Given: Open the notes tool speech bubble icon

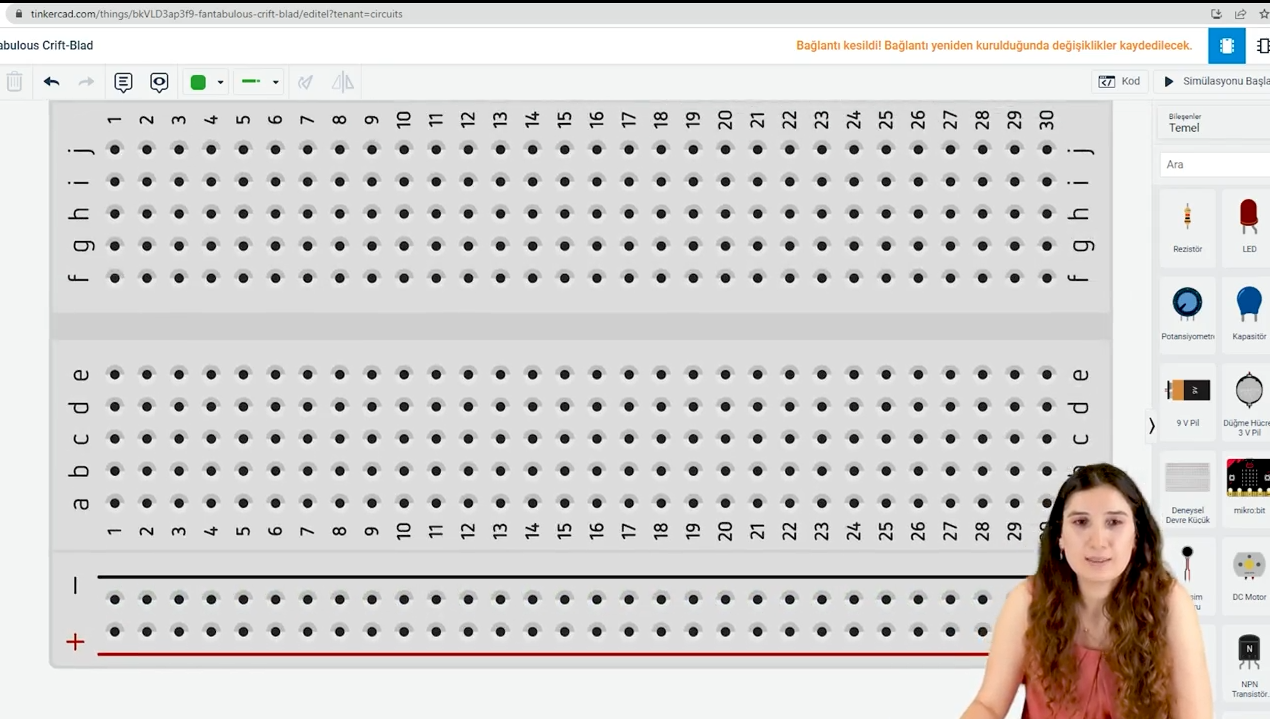Looking at the screenshot, I should (123, 82).
